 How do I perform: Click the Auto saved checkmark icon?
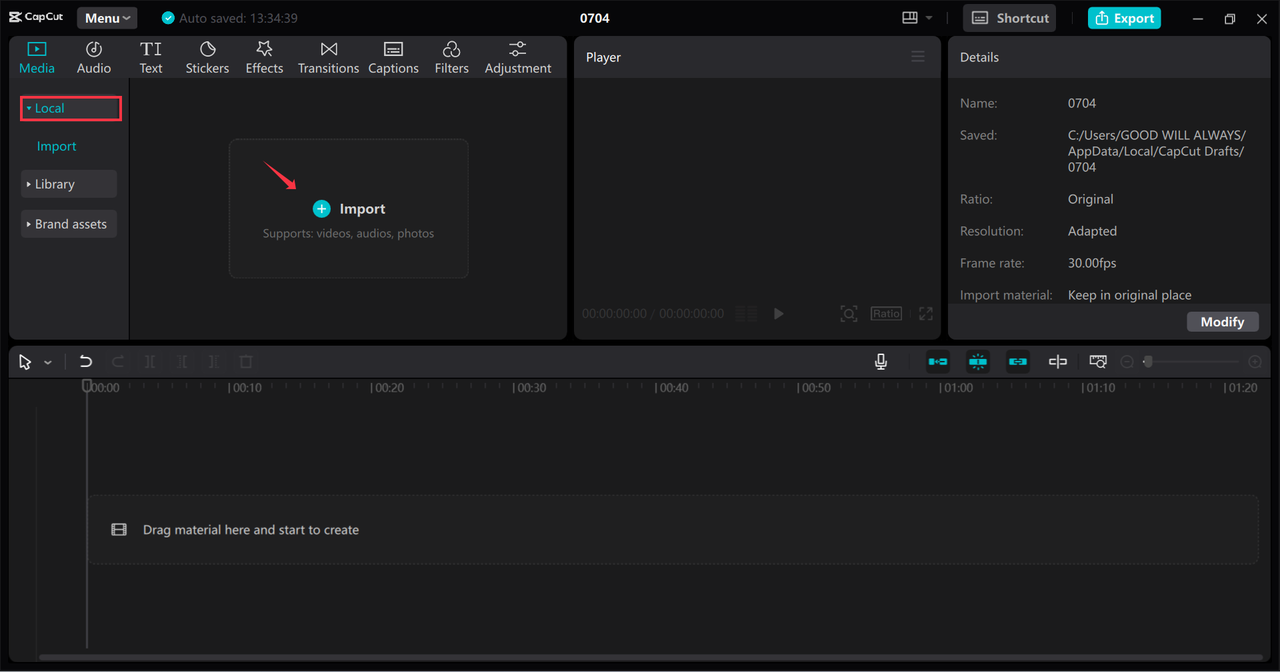(168, 18)
